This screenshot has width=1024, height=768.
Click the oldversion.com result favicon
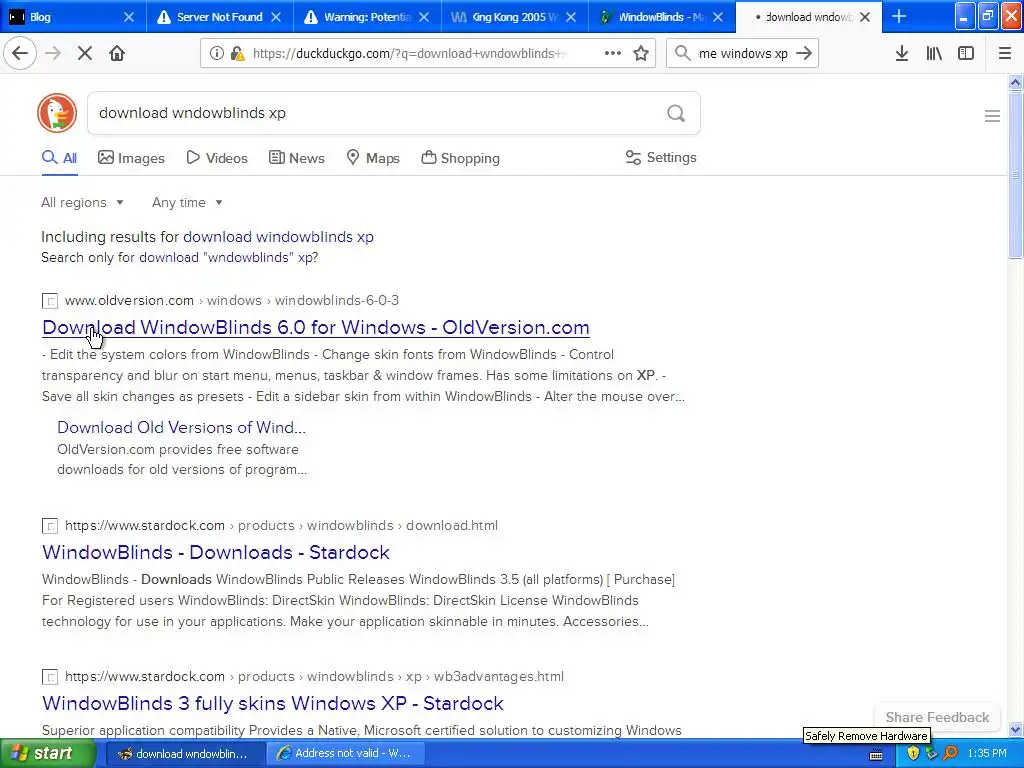pyautogui.click(x=50, y=301)
